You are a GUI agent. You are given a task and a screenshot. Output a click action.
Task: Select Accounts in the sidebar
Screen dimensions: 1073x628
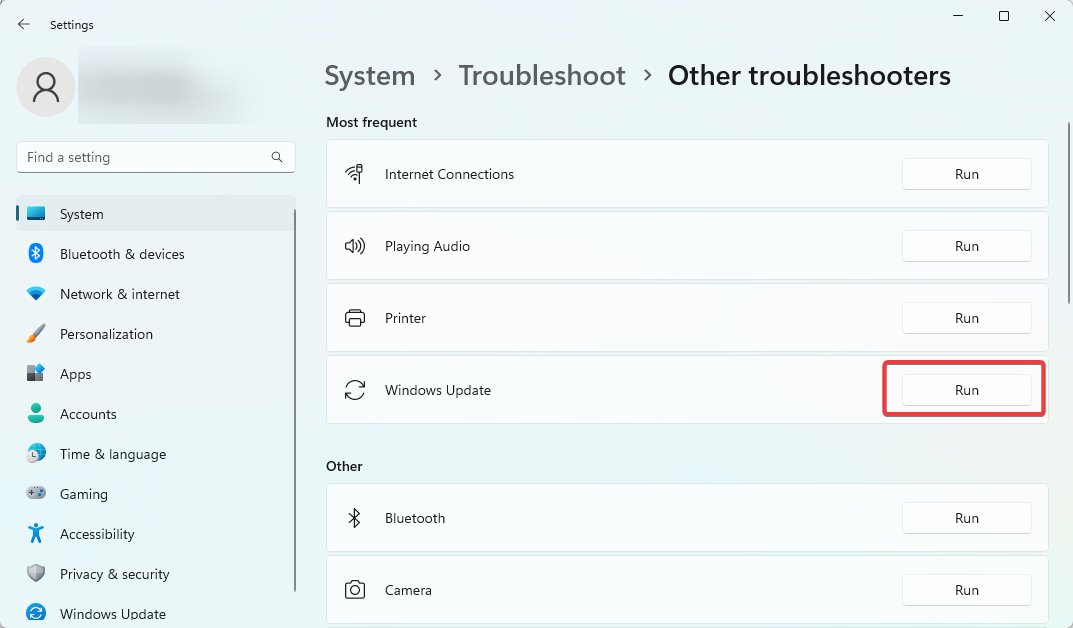(88, 414)
